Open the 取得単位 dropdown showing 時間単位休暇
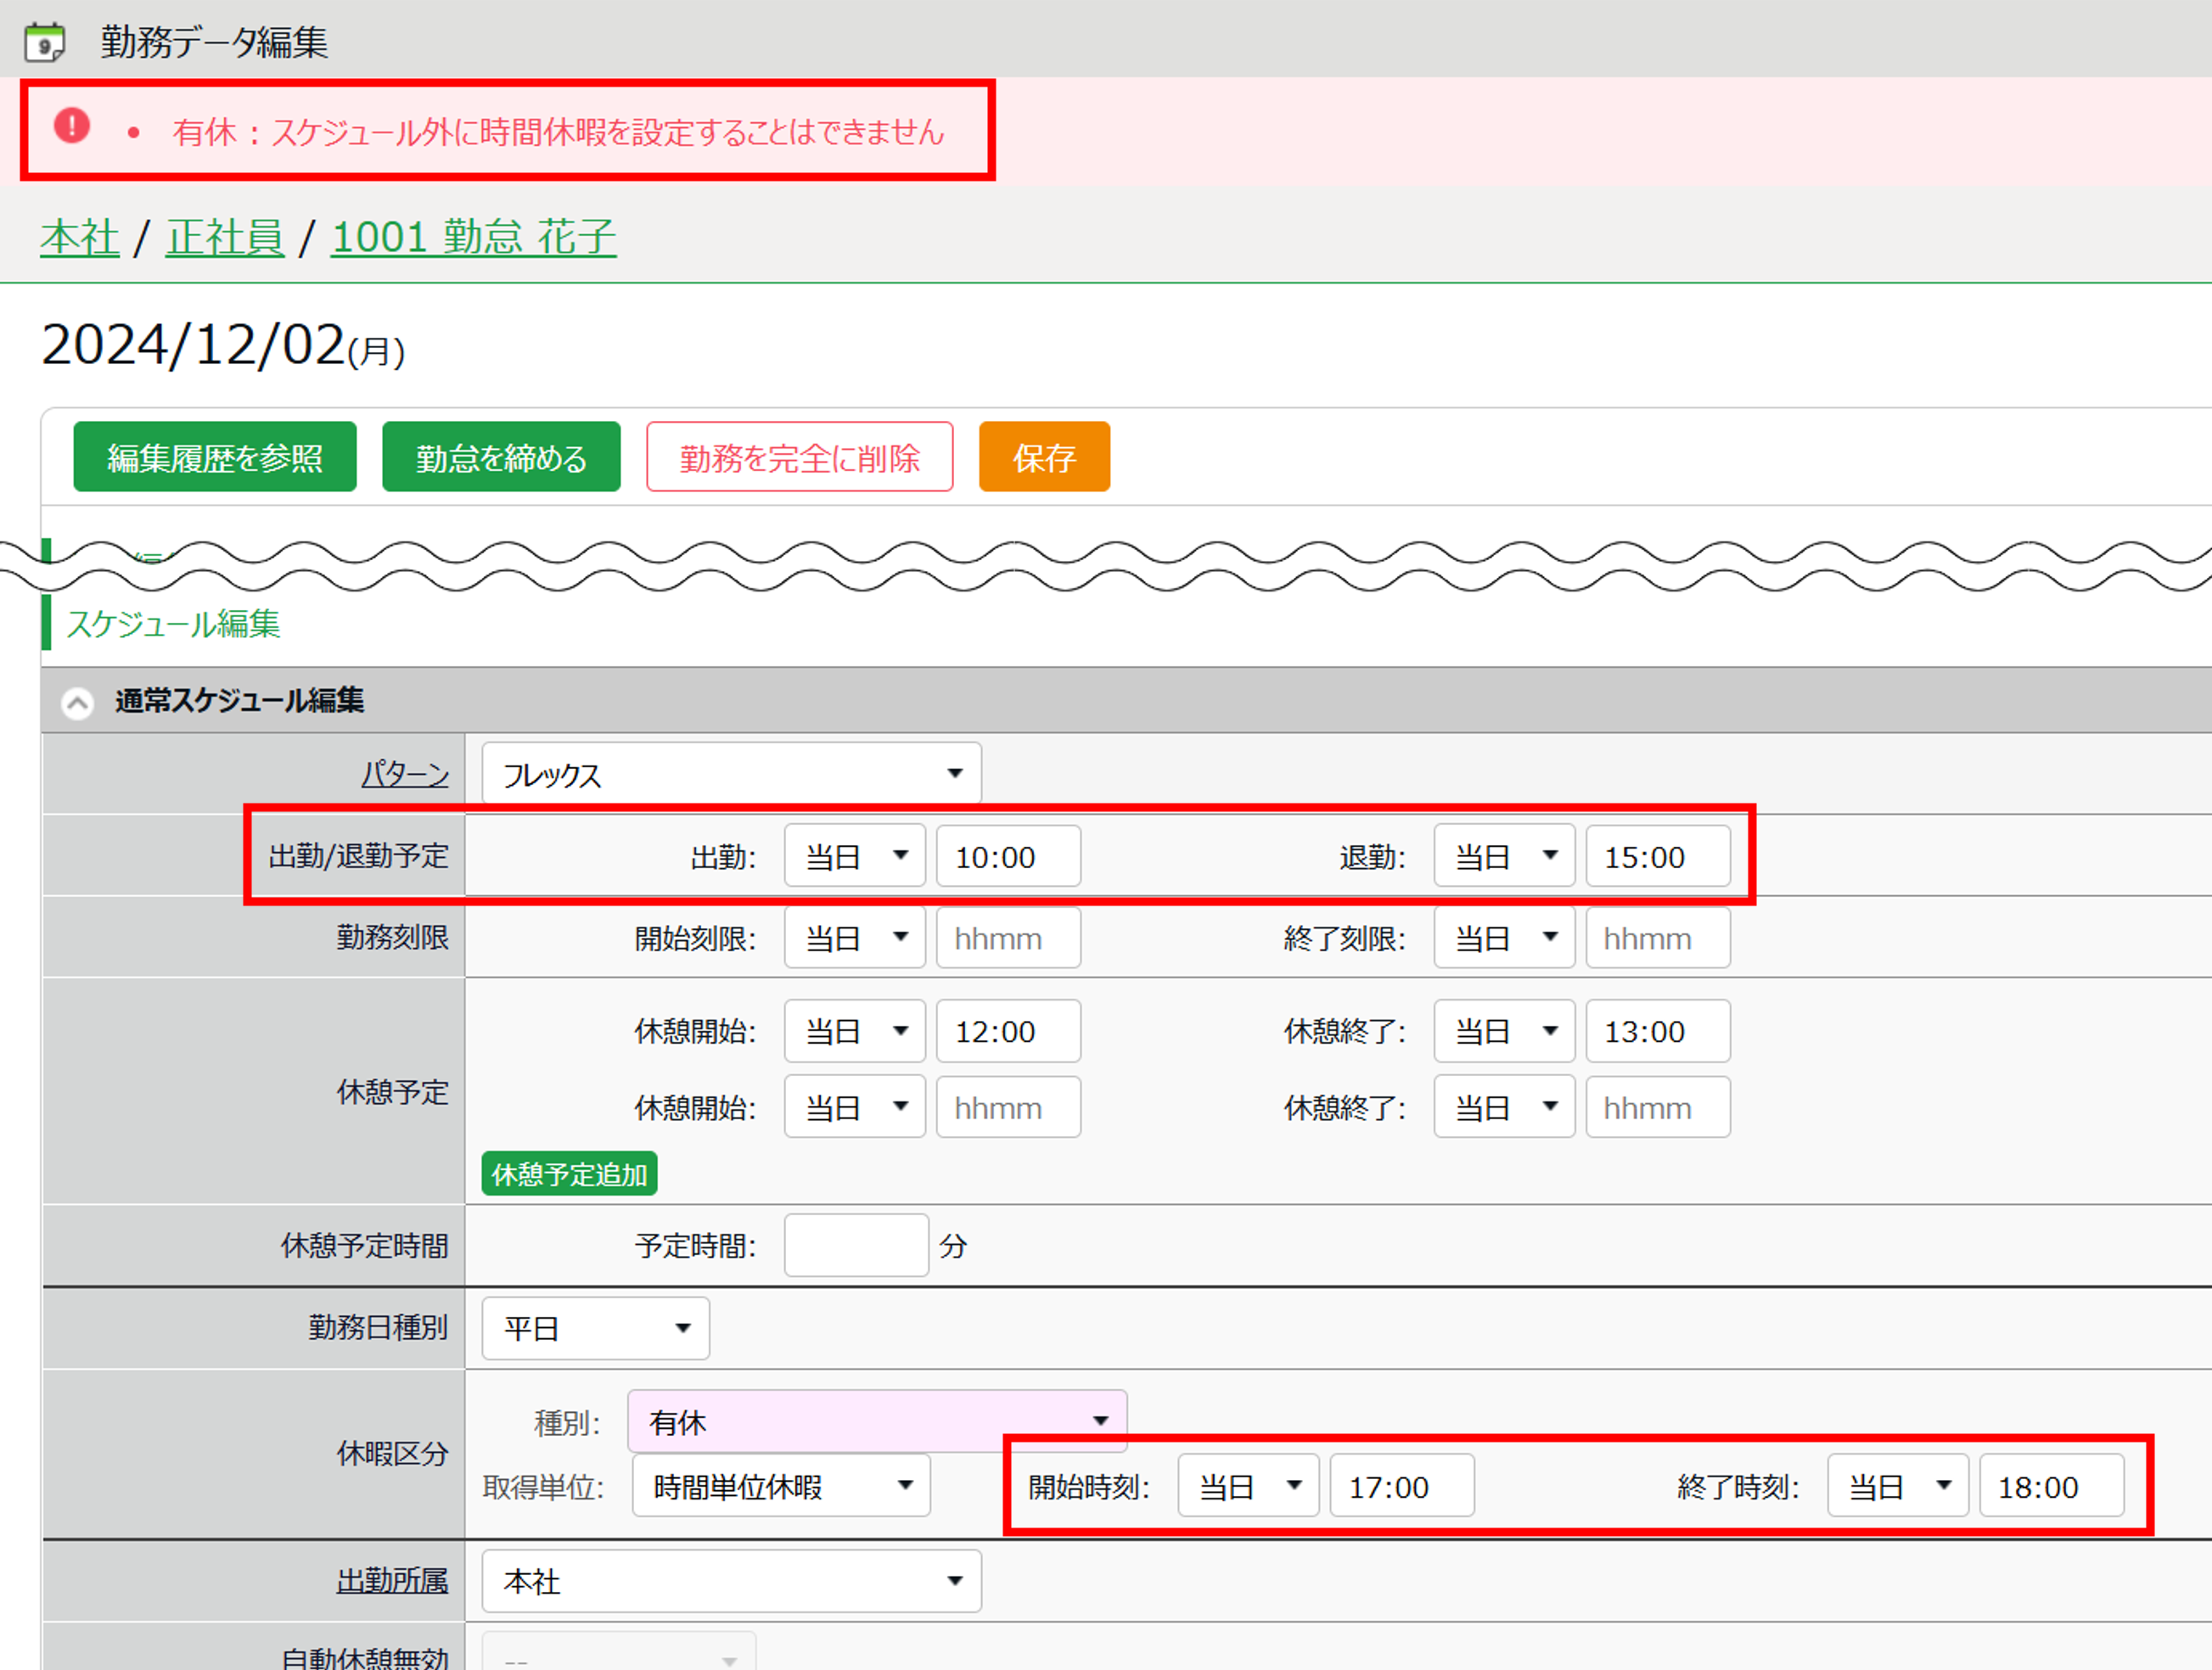Viewport: 2212px width, 1670px height. click(x=780, y=1486)
